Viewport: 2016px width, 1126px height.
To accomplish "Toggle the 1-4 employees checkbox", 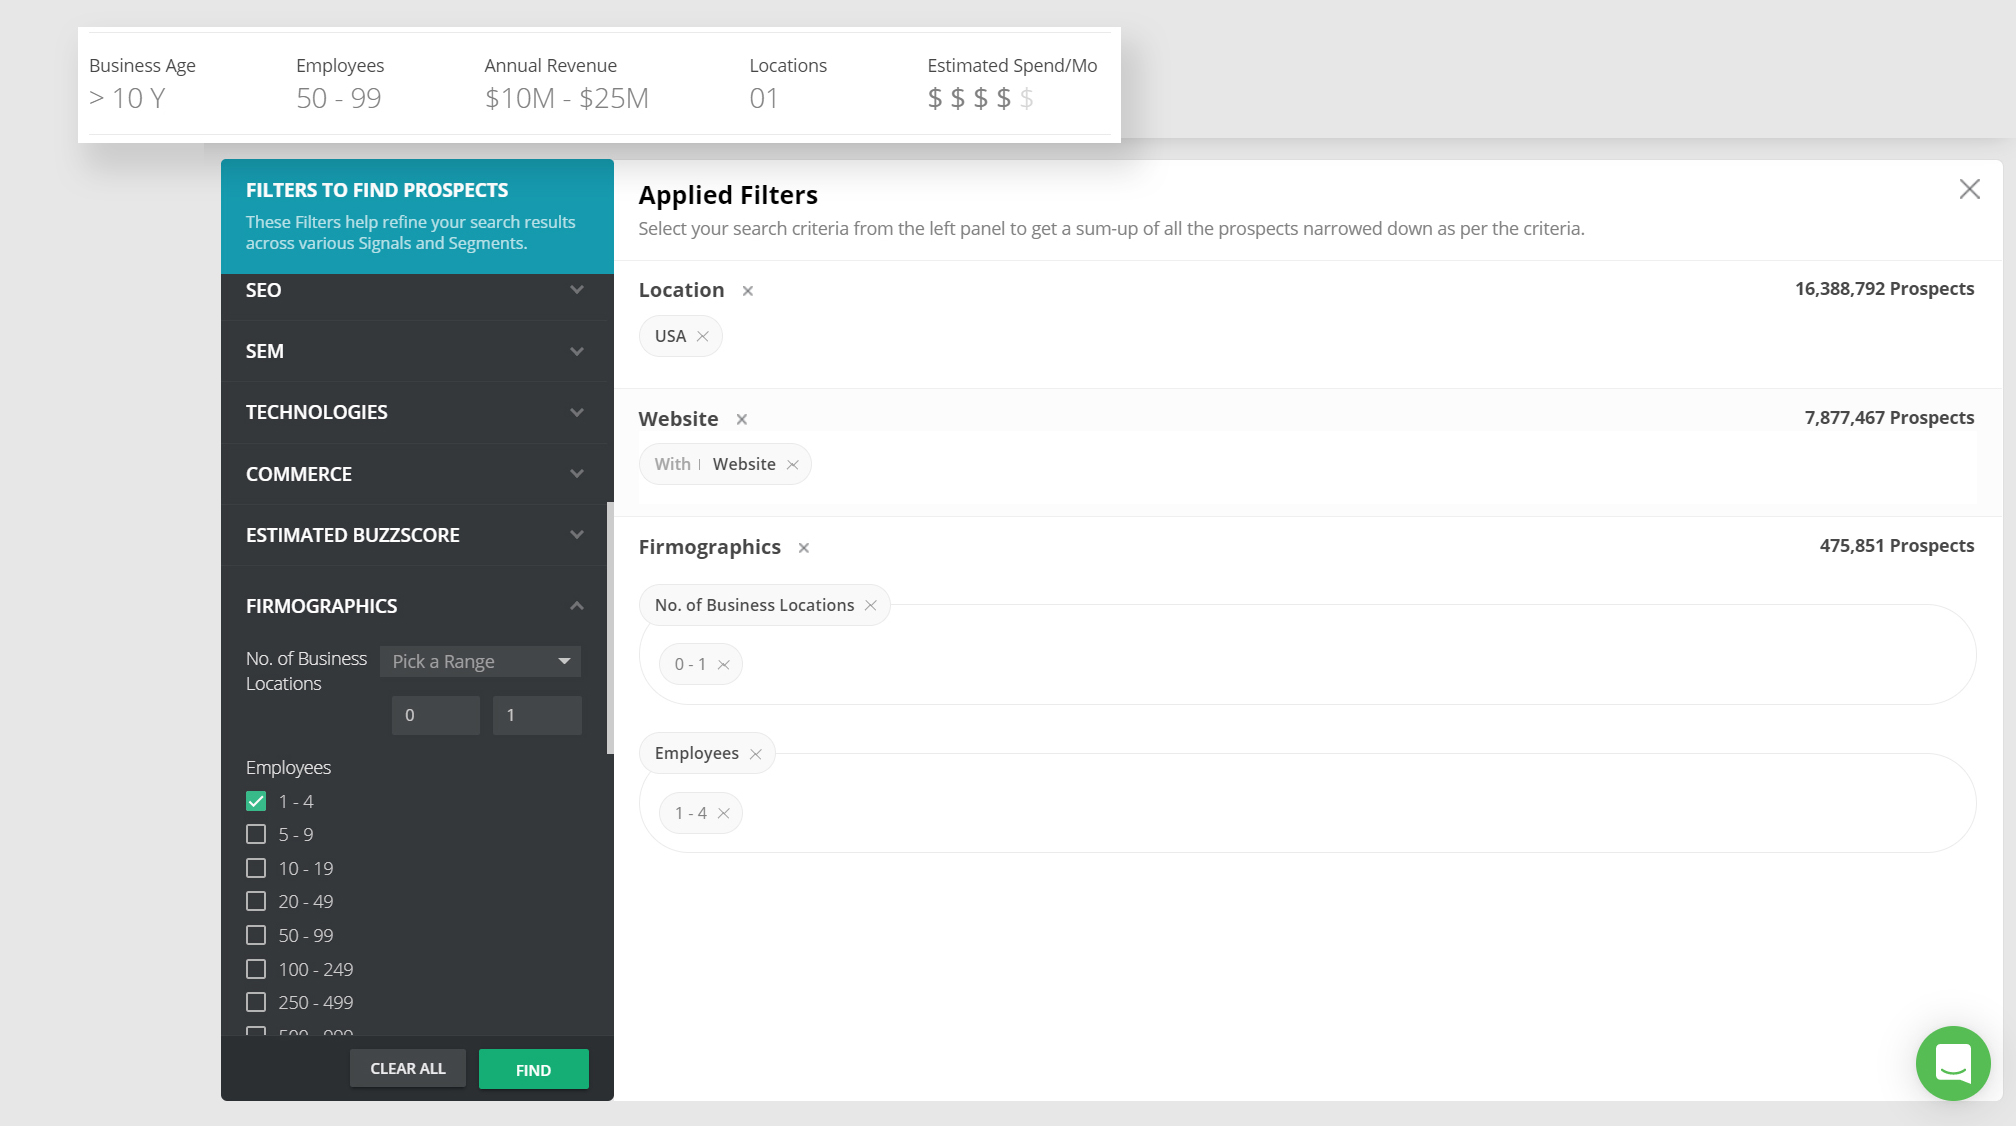I will [x=256, y=801].
